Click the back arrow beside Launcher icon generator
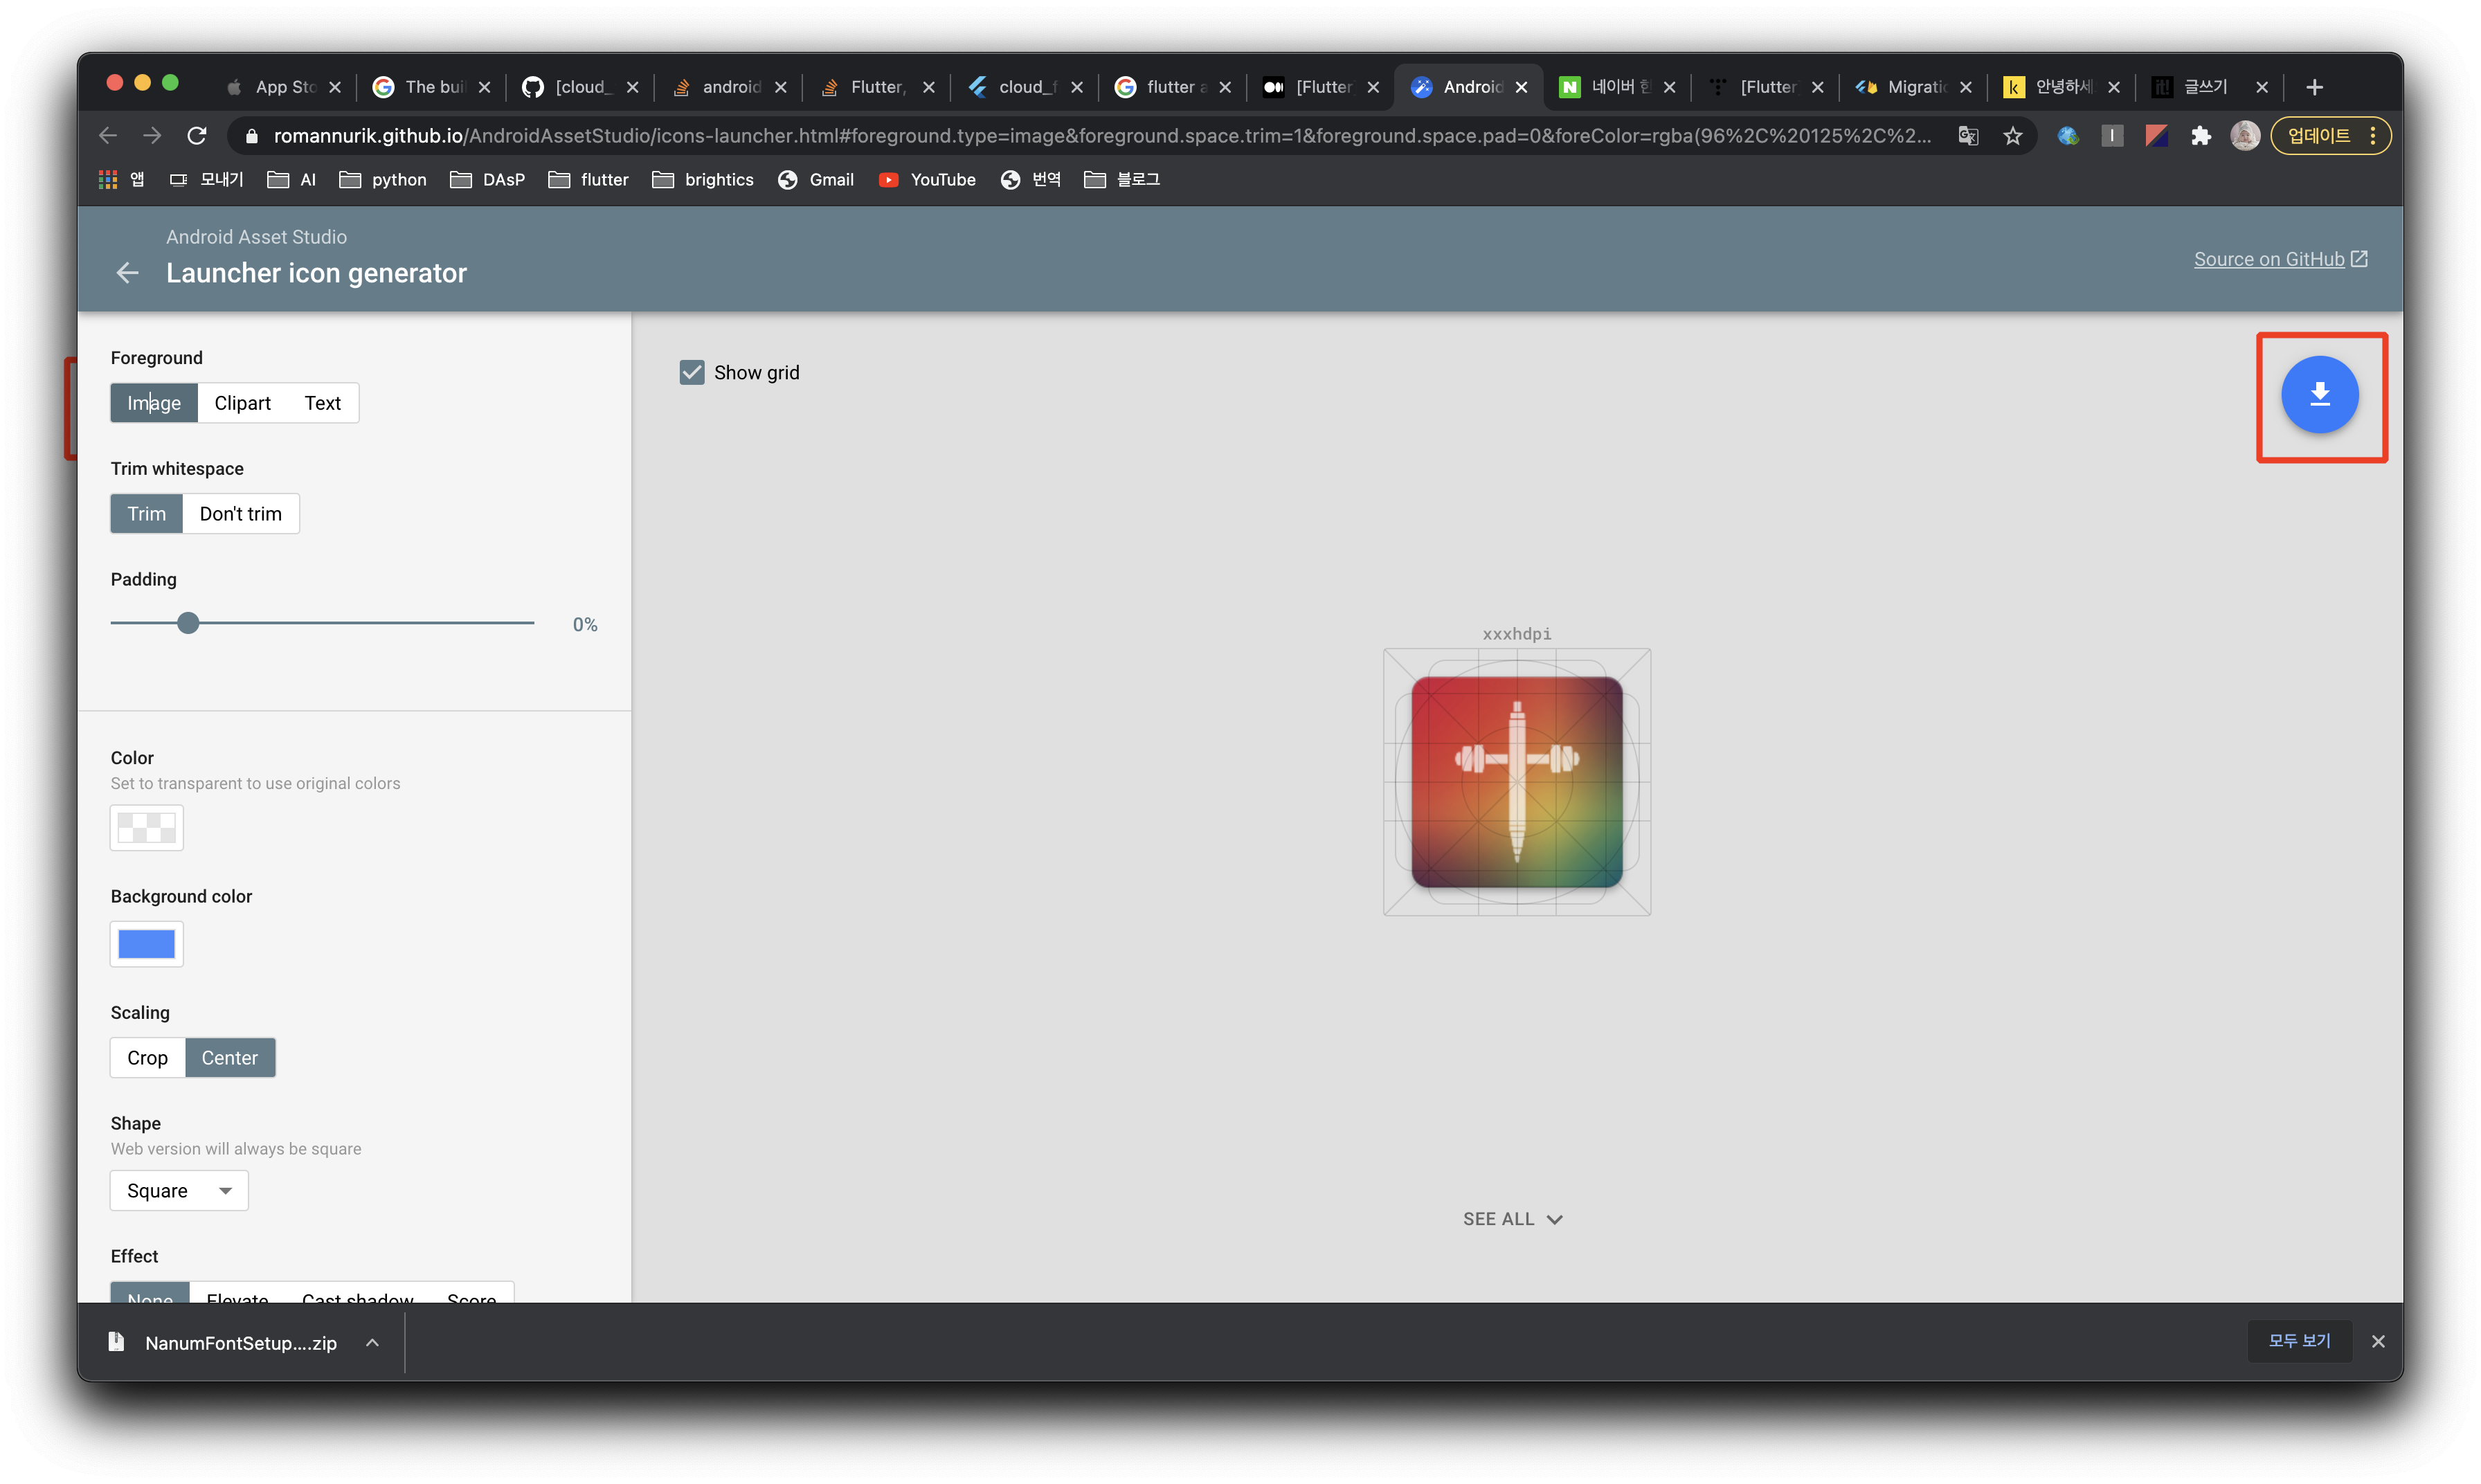Viewport: 2481px width, 1484px height. (127, 273)
